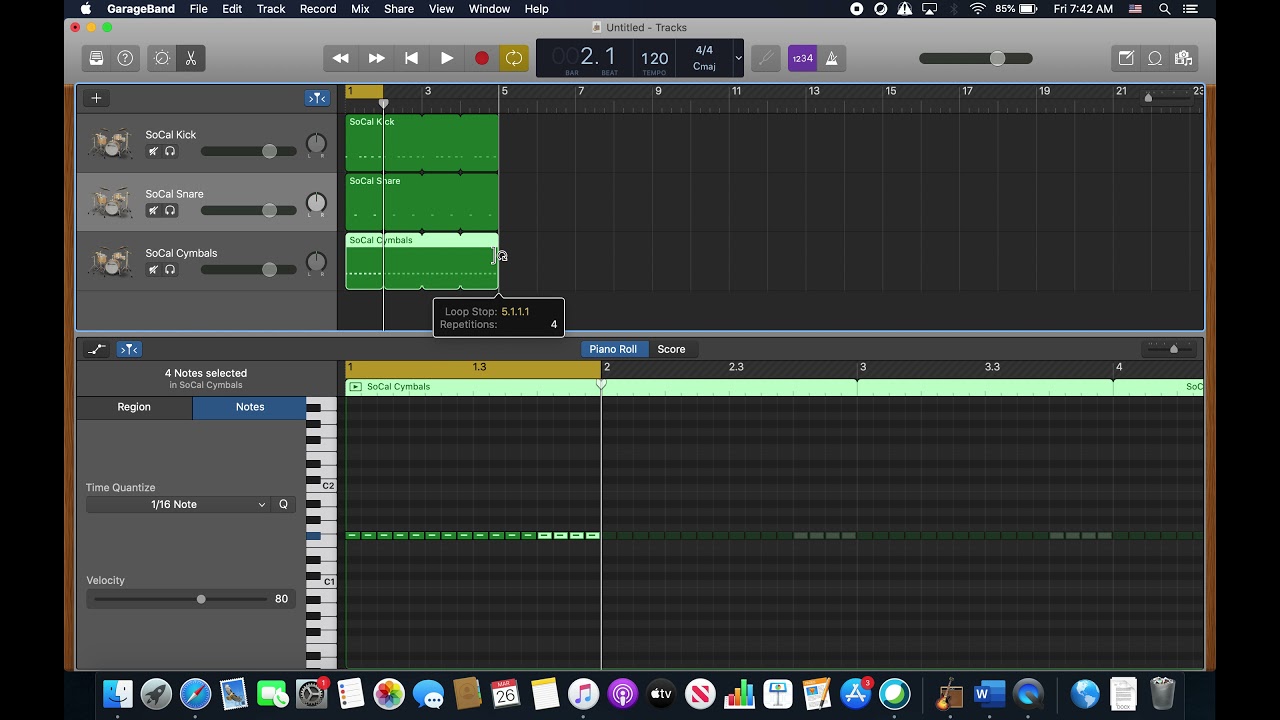Toggle the Editors scissors button
This screenshot has width=1280, height=720.
coord(190,58)
